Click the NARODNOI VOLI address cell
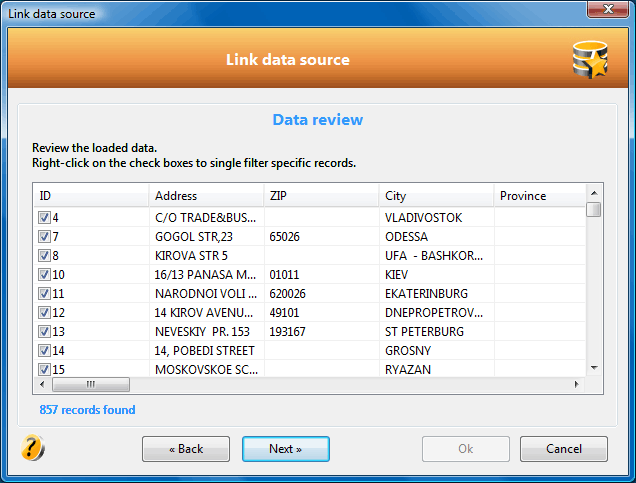 point(206,294)
